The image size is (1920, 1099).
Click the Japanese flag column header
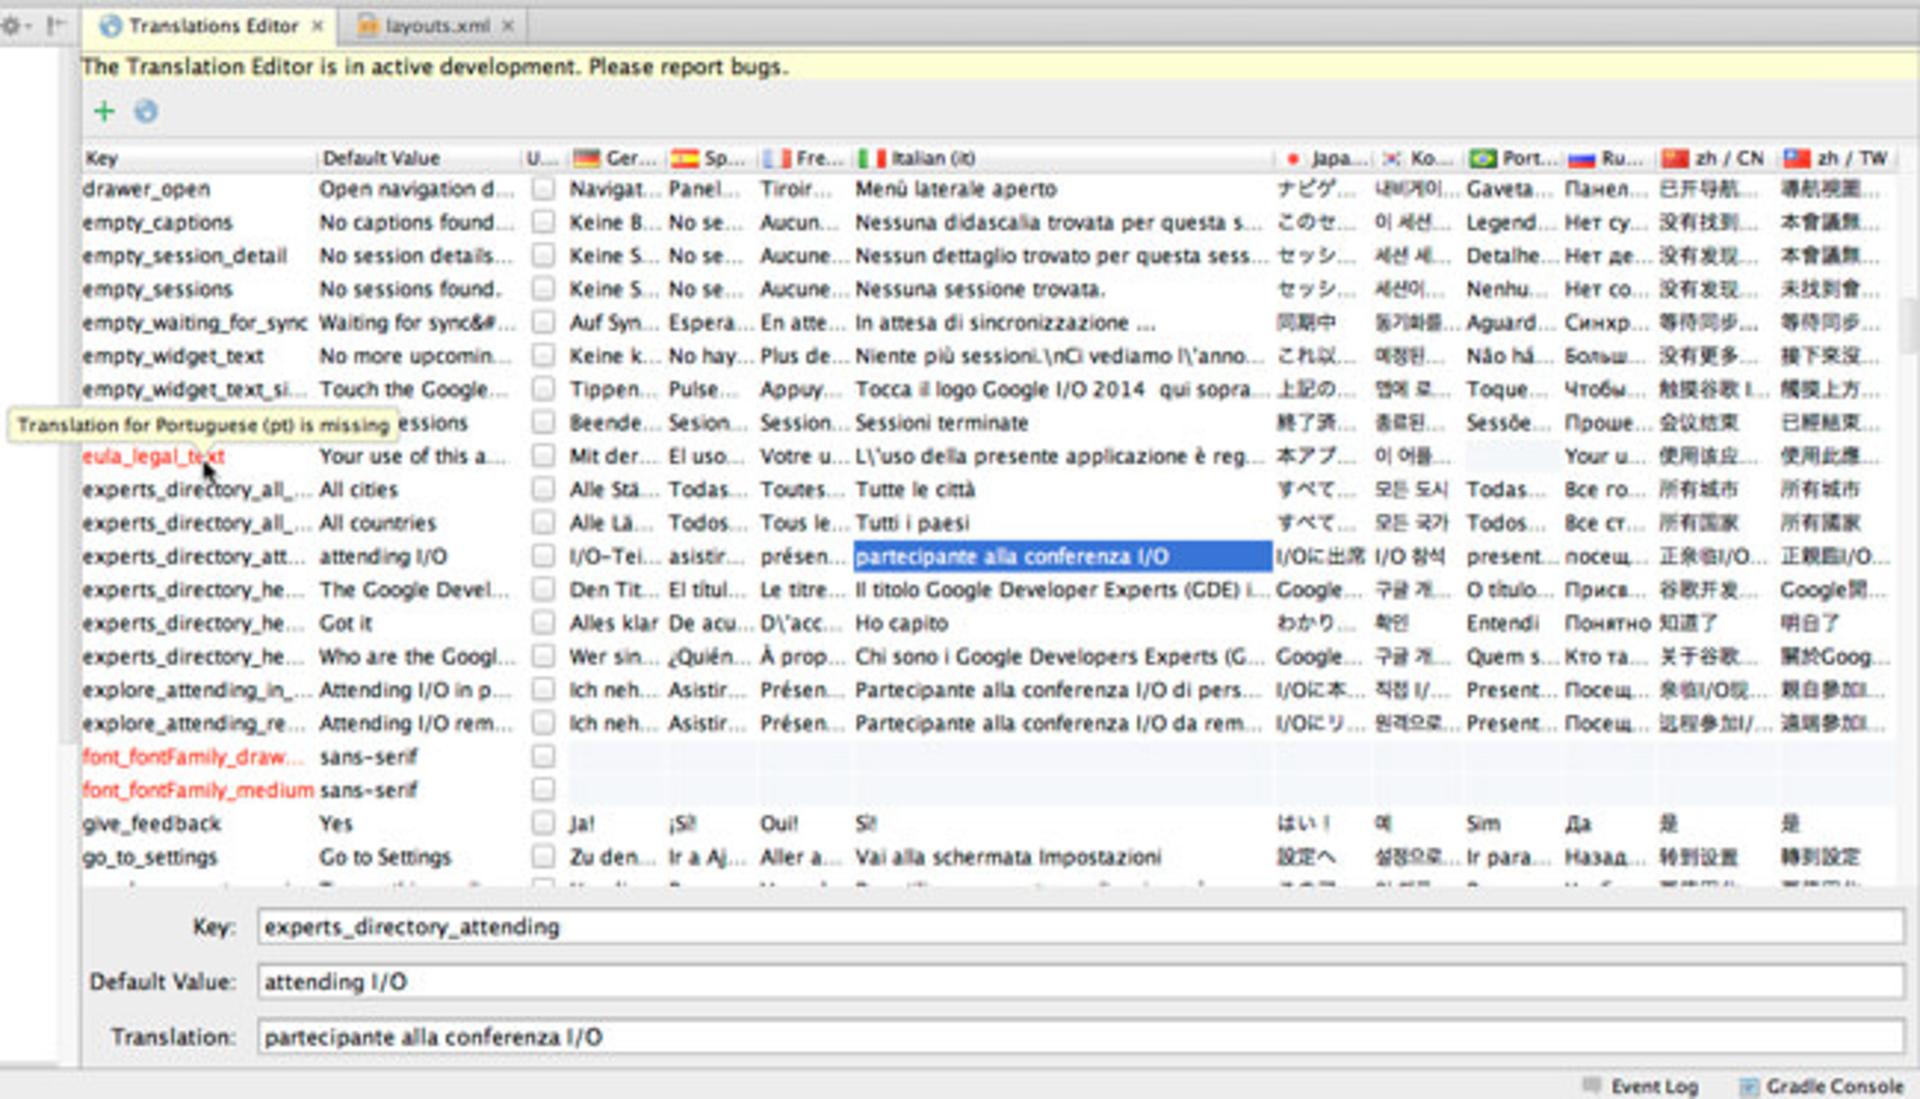click(x=1322, y=158)
